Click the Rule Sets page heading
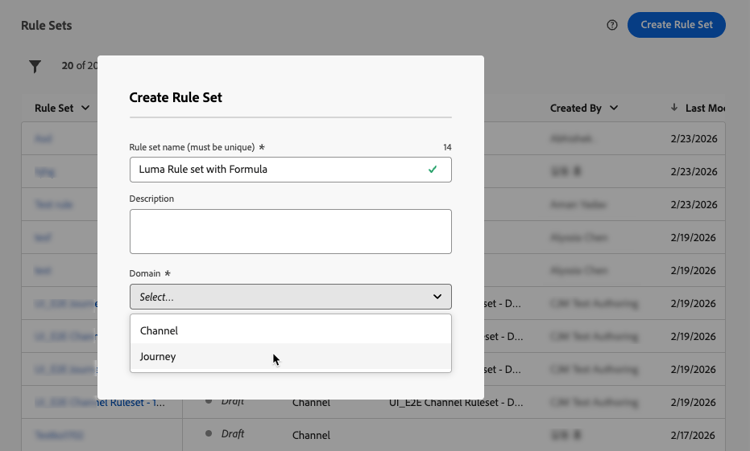The image size is (750, 451). tap(46, 25)
